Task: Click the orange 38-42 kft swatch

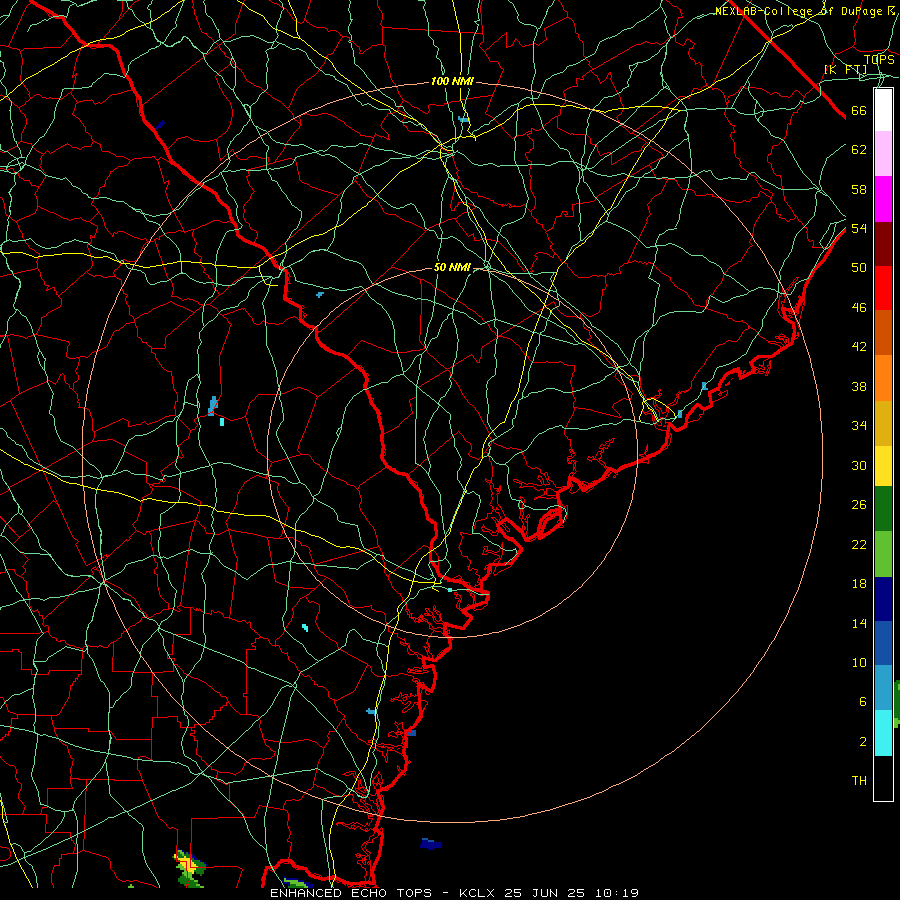Action: (883, 378)
